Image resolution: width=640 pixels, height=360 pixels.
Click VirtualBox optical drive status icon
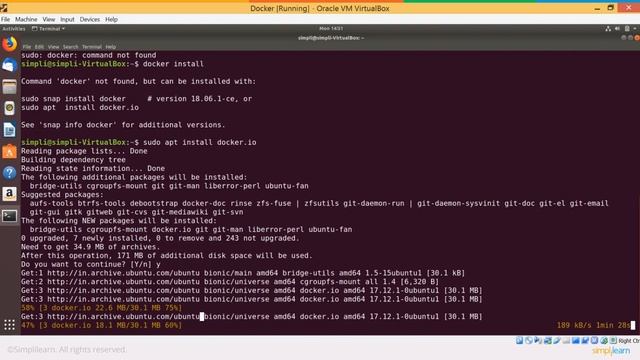(x=529, y=340)
